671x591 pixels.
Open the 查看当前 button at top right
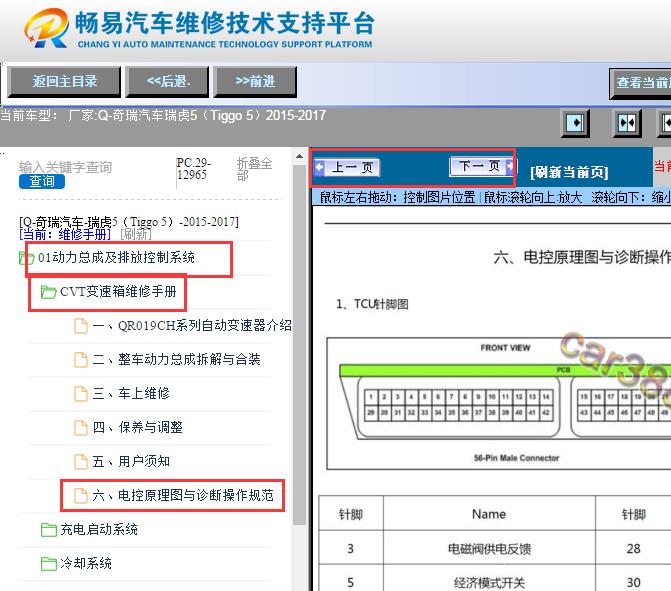point(641,83)
